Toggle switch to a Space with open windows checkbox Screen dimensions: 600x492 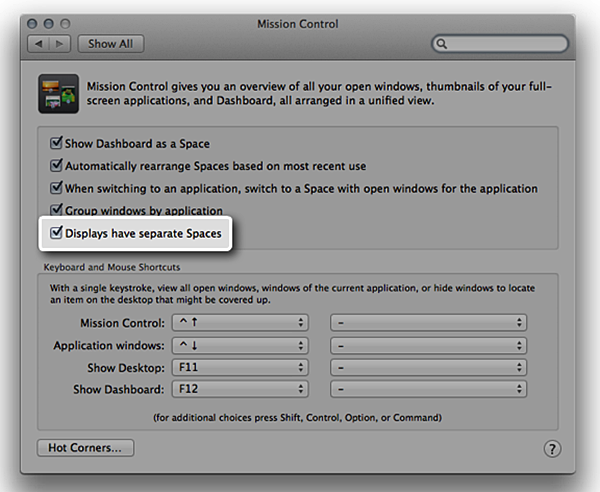(56, 188)
